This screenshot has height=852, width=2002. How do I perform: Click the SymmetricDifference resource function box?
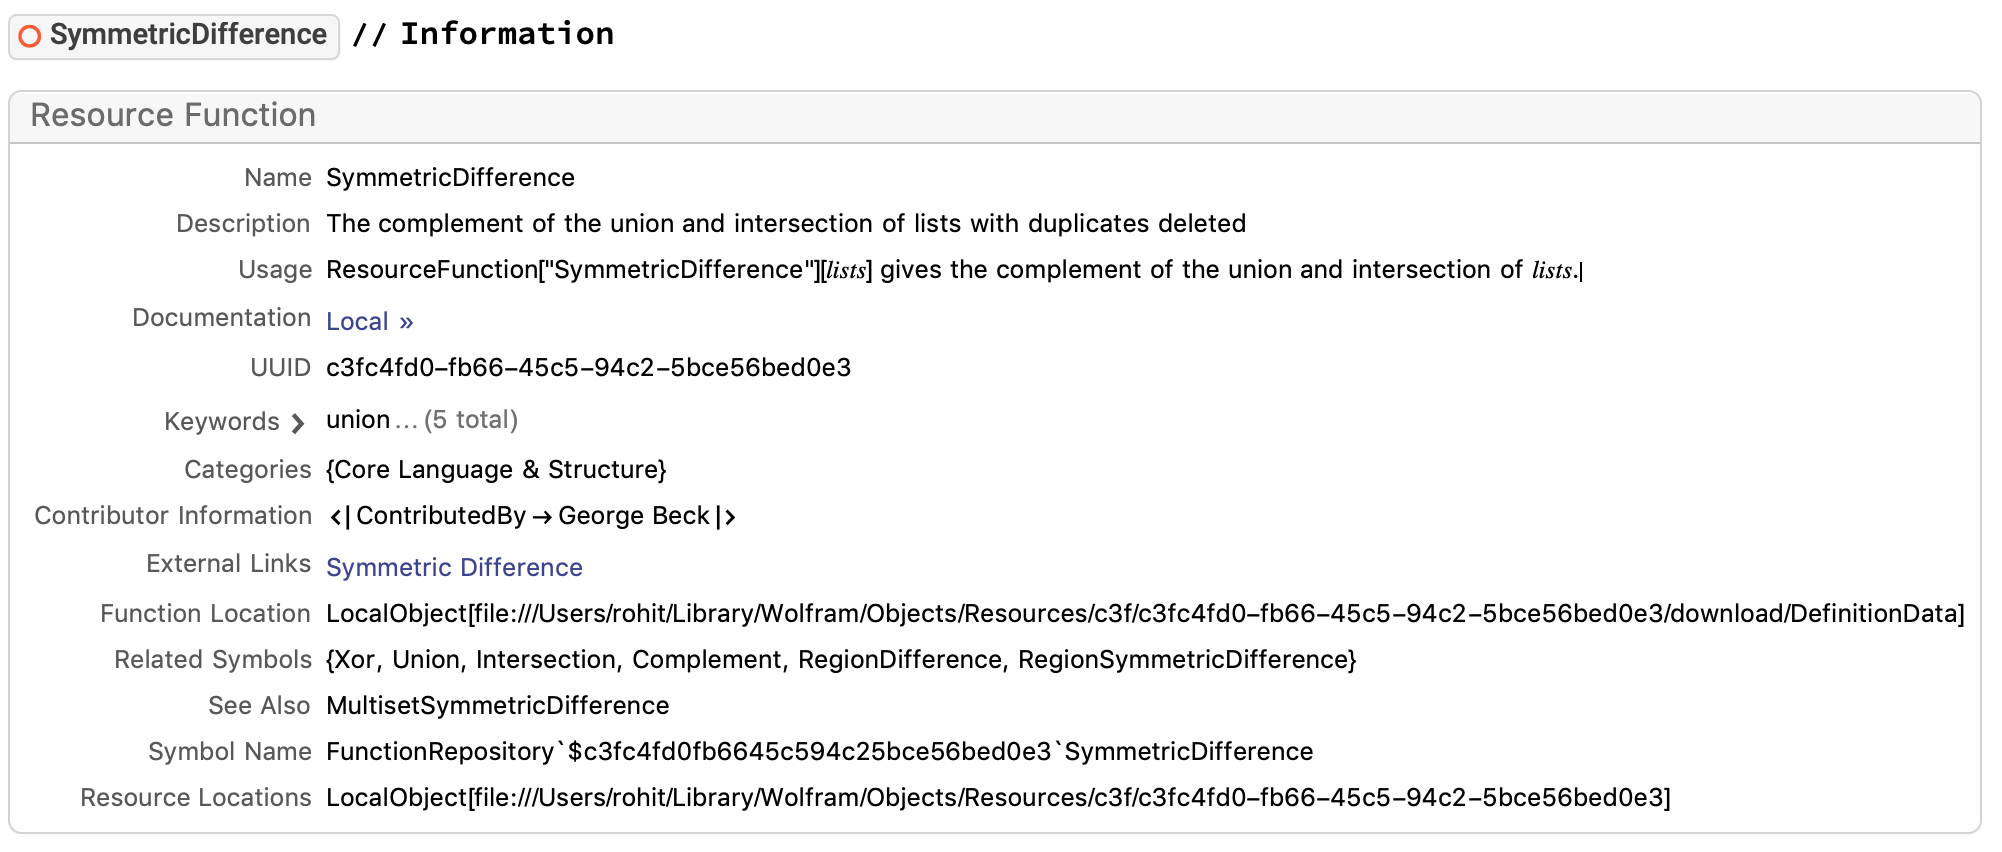pyautogui.click(x=174, y=36)
